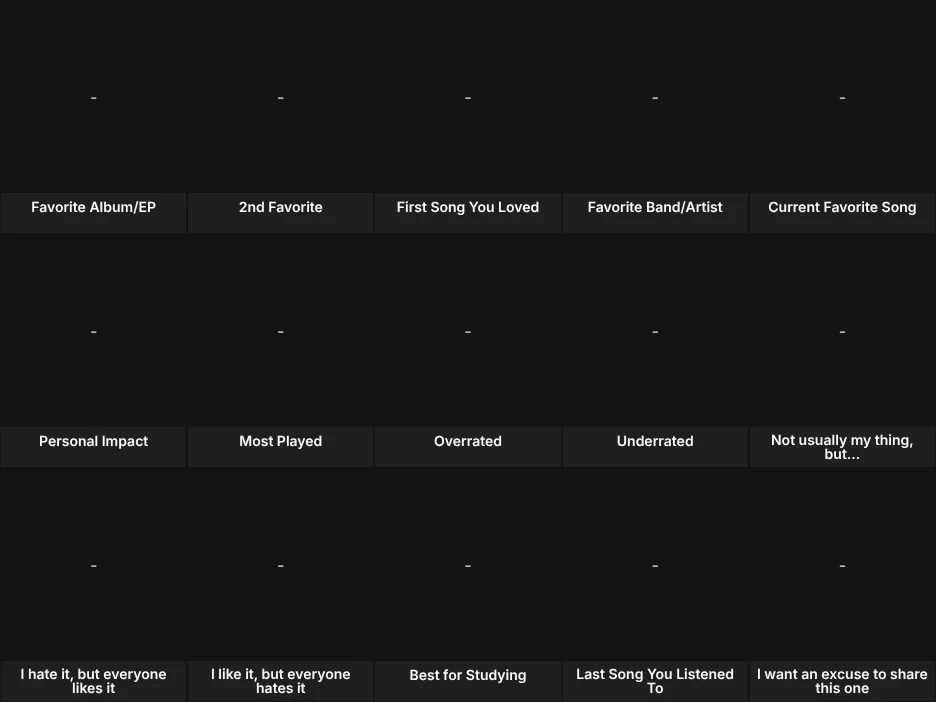This screenshot has width=936, height=702.
Task: Select the Last Song You Listened To label
Action: point(655,681)
